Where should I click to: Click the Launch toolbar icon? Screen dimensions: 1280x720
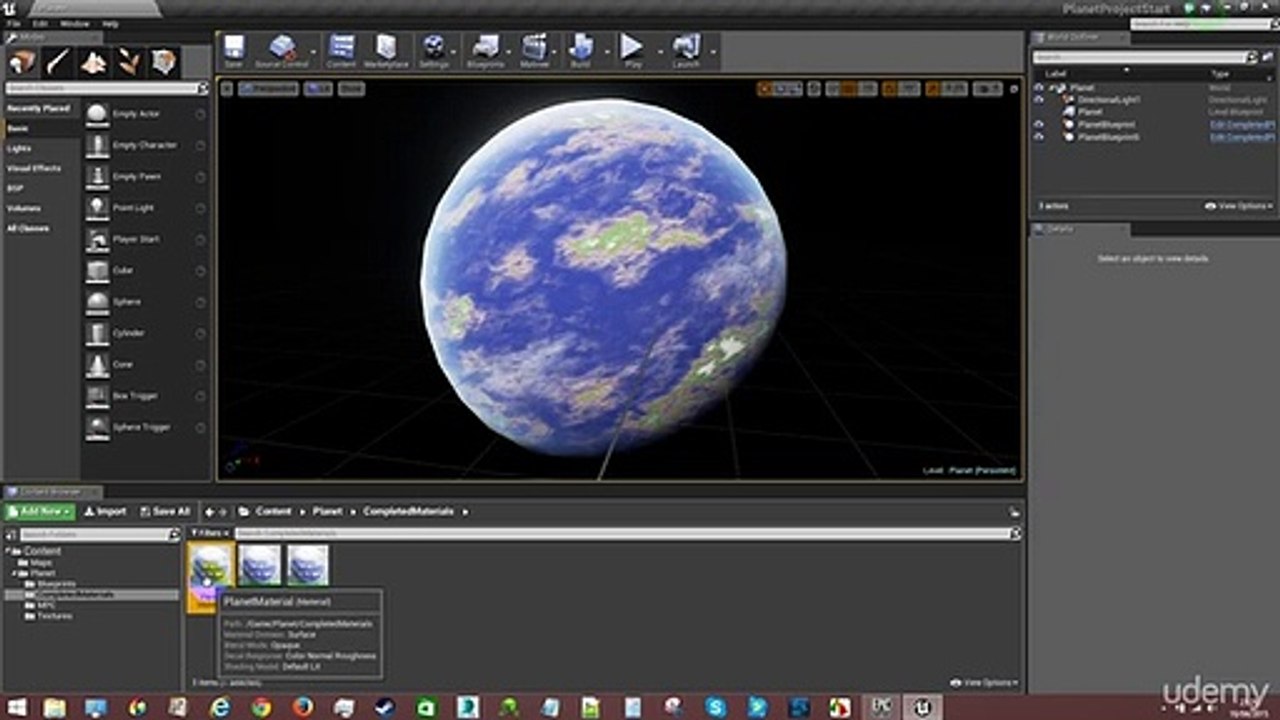click(686, 50)
